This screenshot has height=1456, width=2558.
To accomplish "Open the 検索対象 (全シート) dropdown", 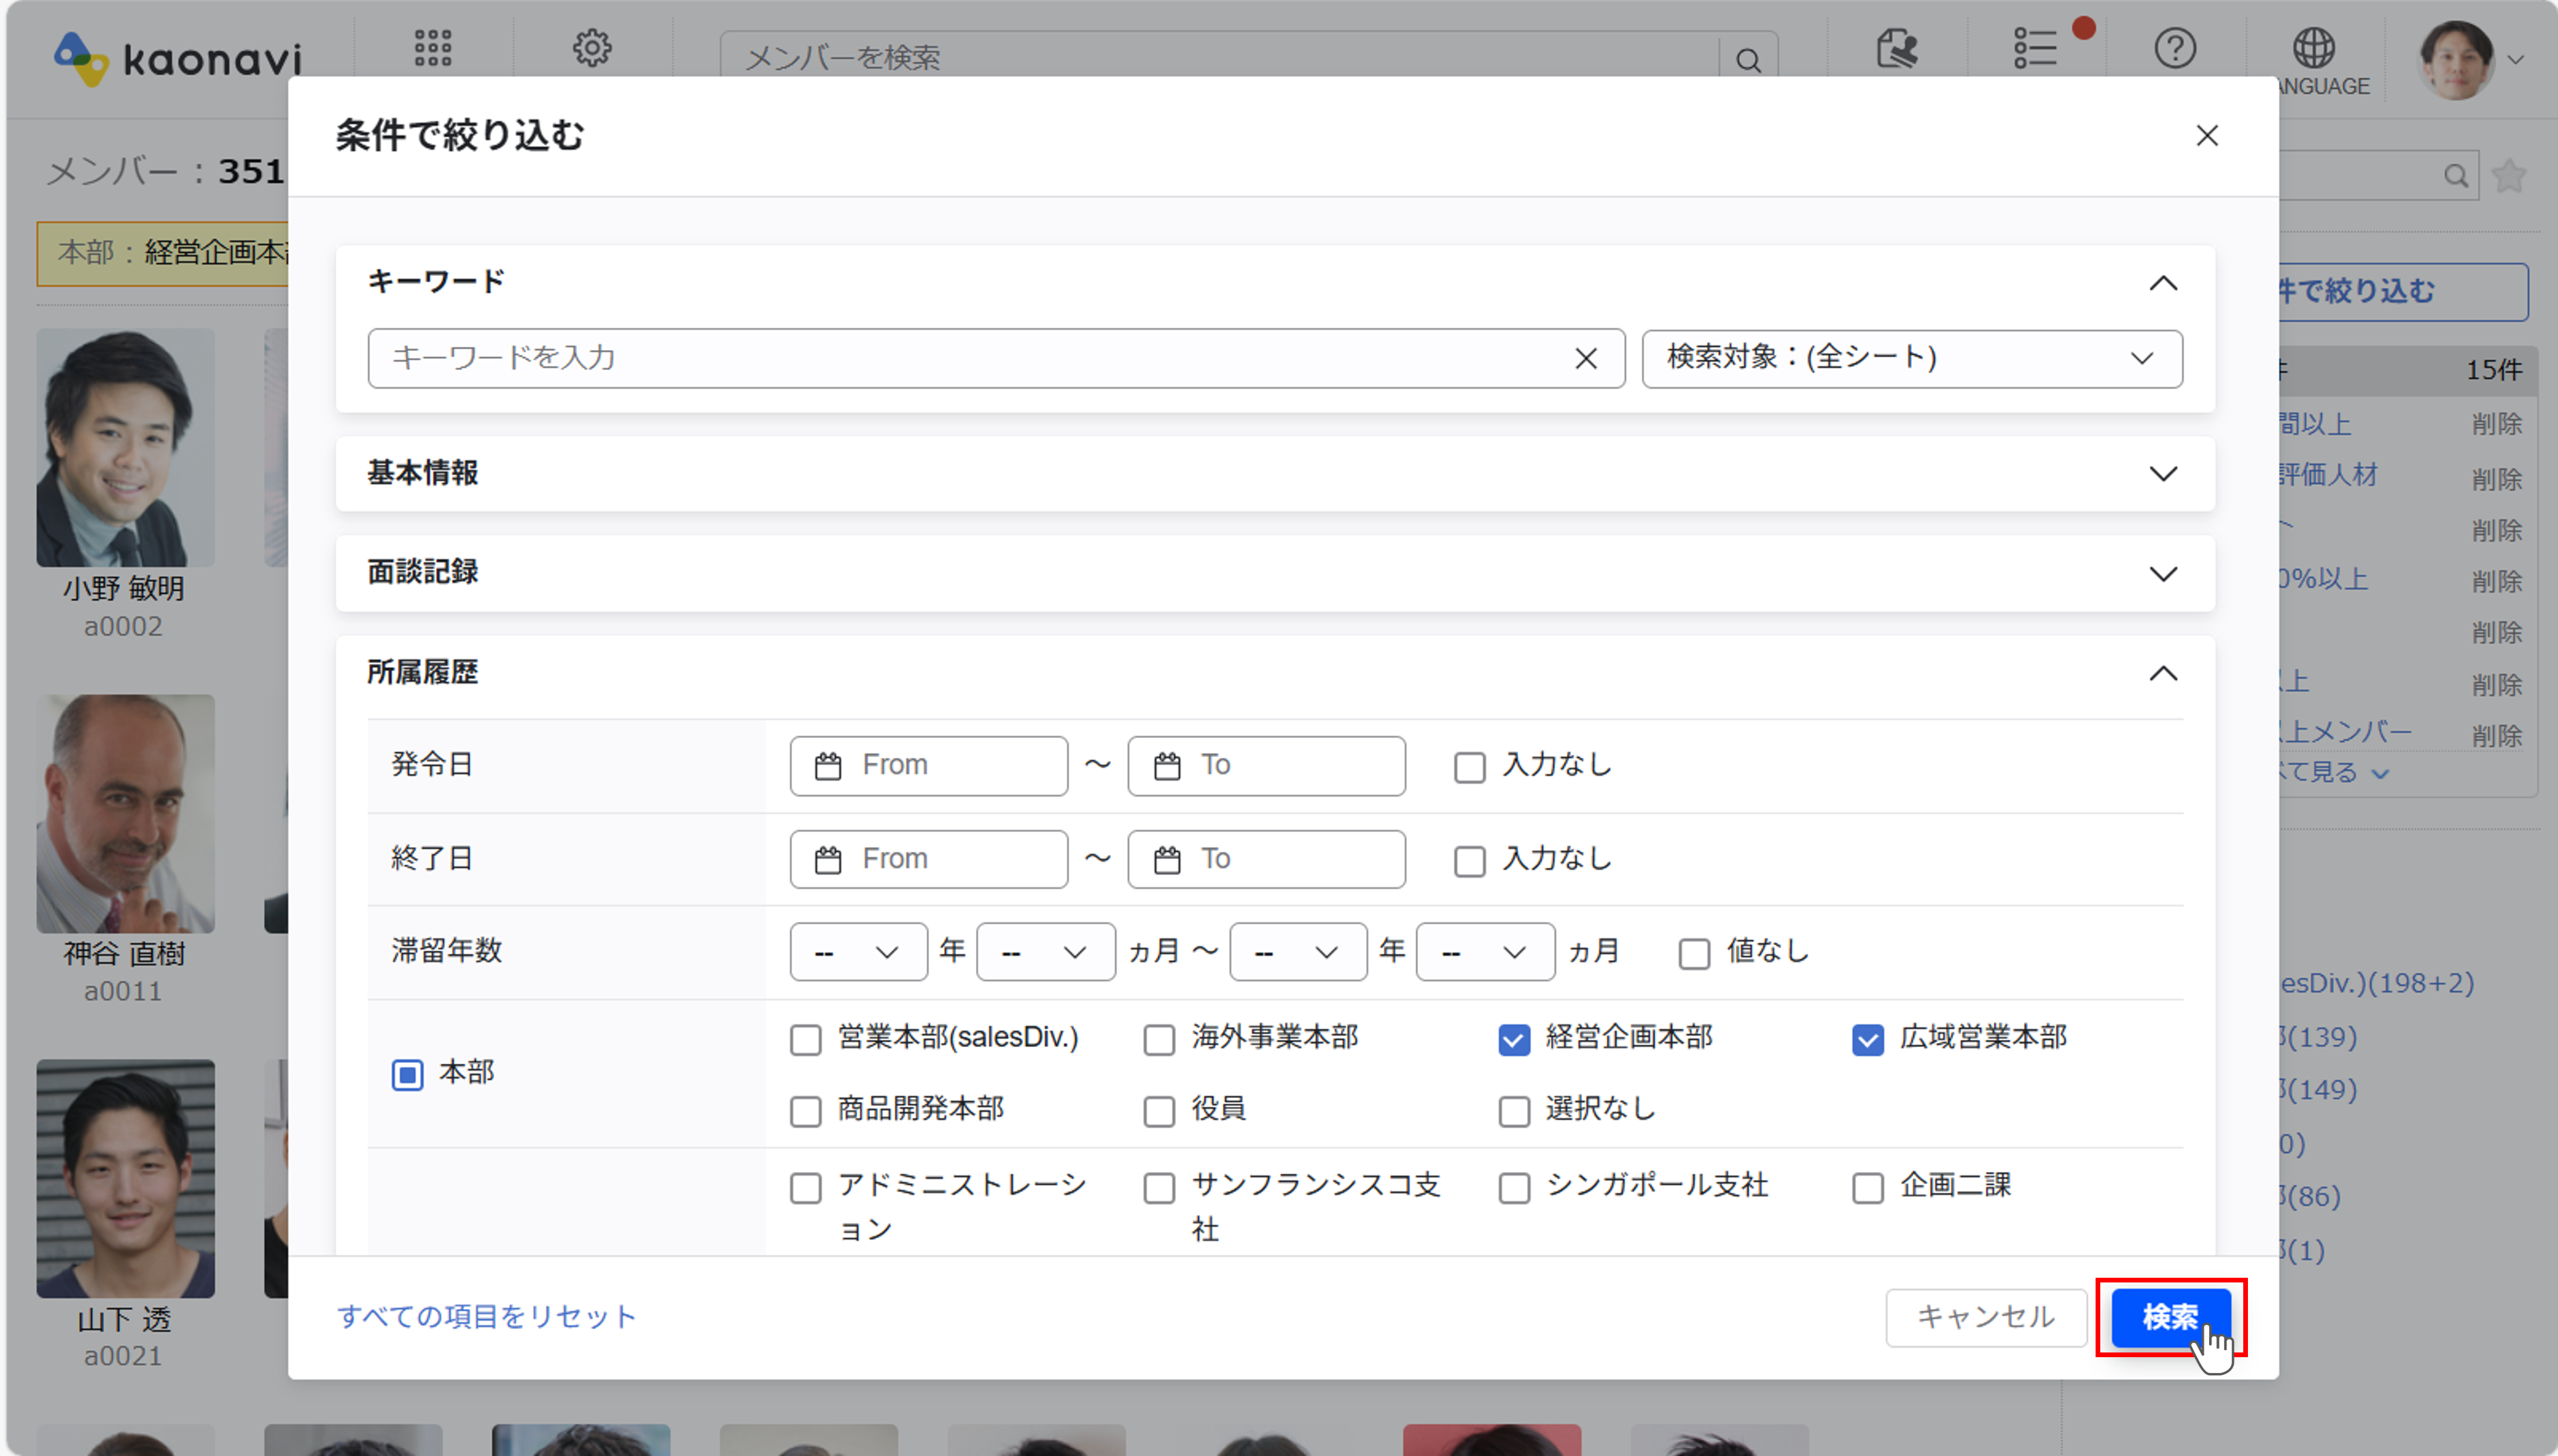I will coord(1911,358).
